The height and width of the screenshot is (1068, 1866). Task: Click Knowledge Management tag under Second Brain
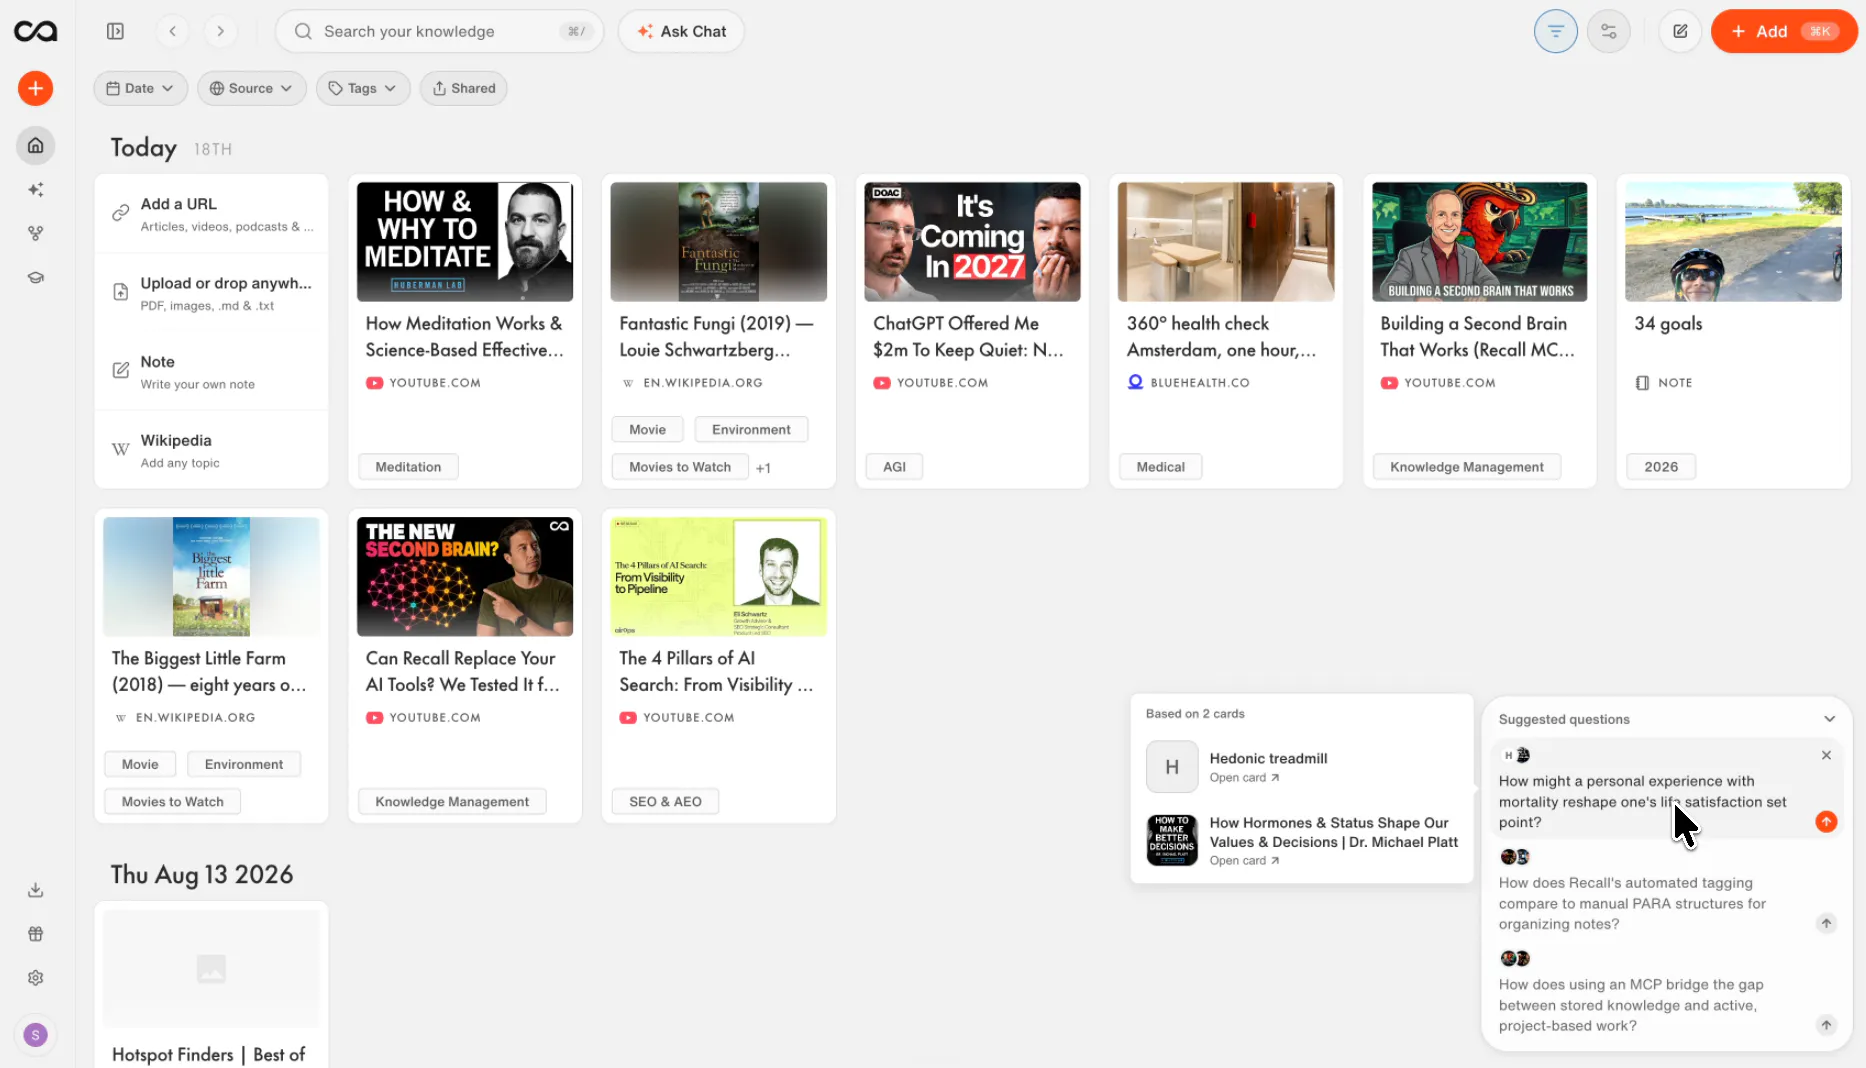[x=1467, y=467]
